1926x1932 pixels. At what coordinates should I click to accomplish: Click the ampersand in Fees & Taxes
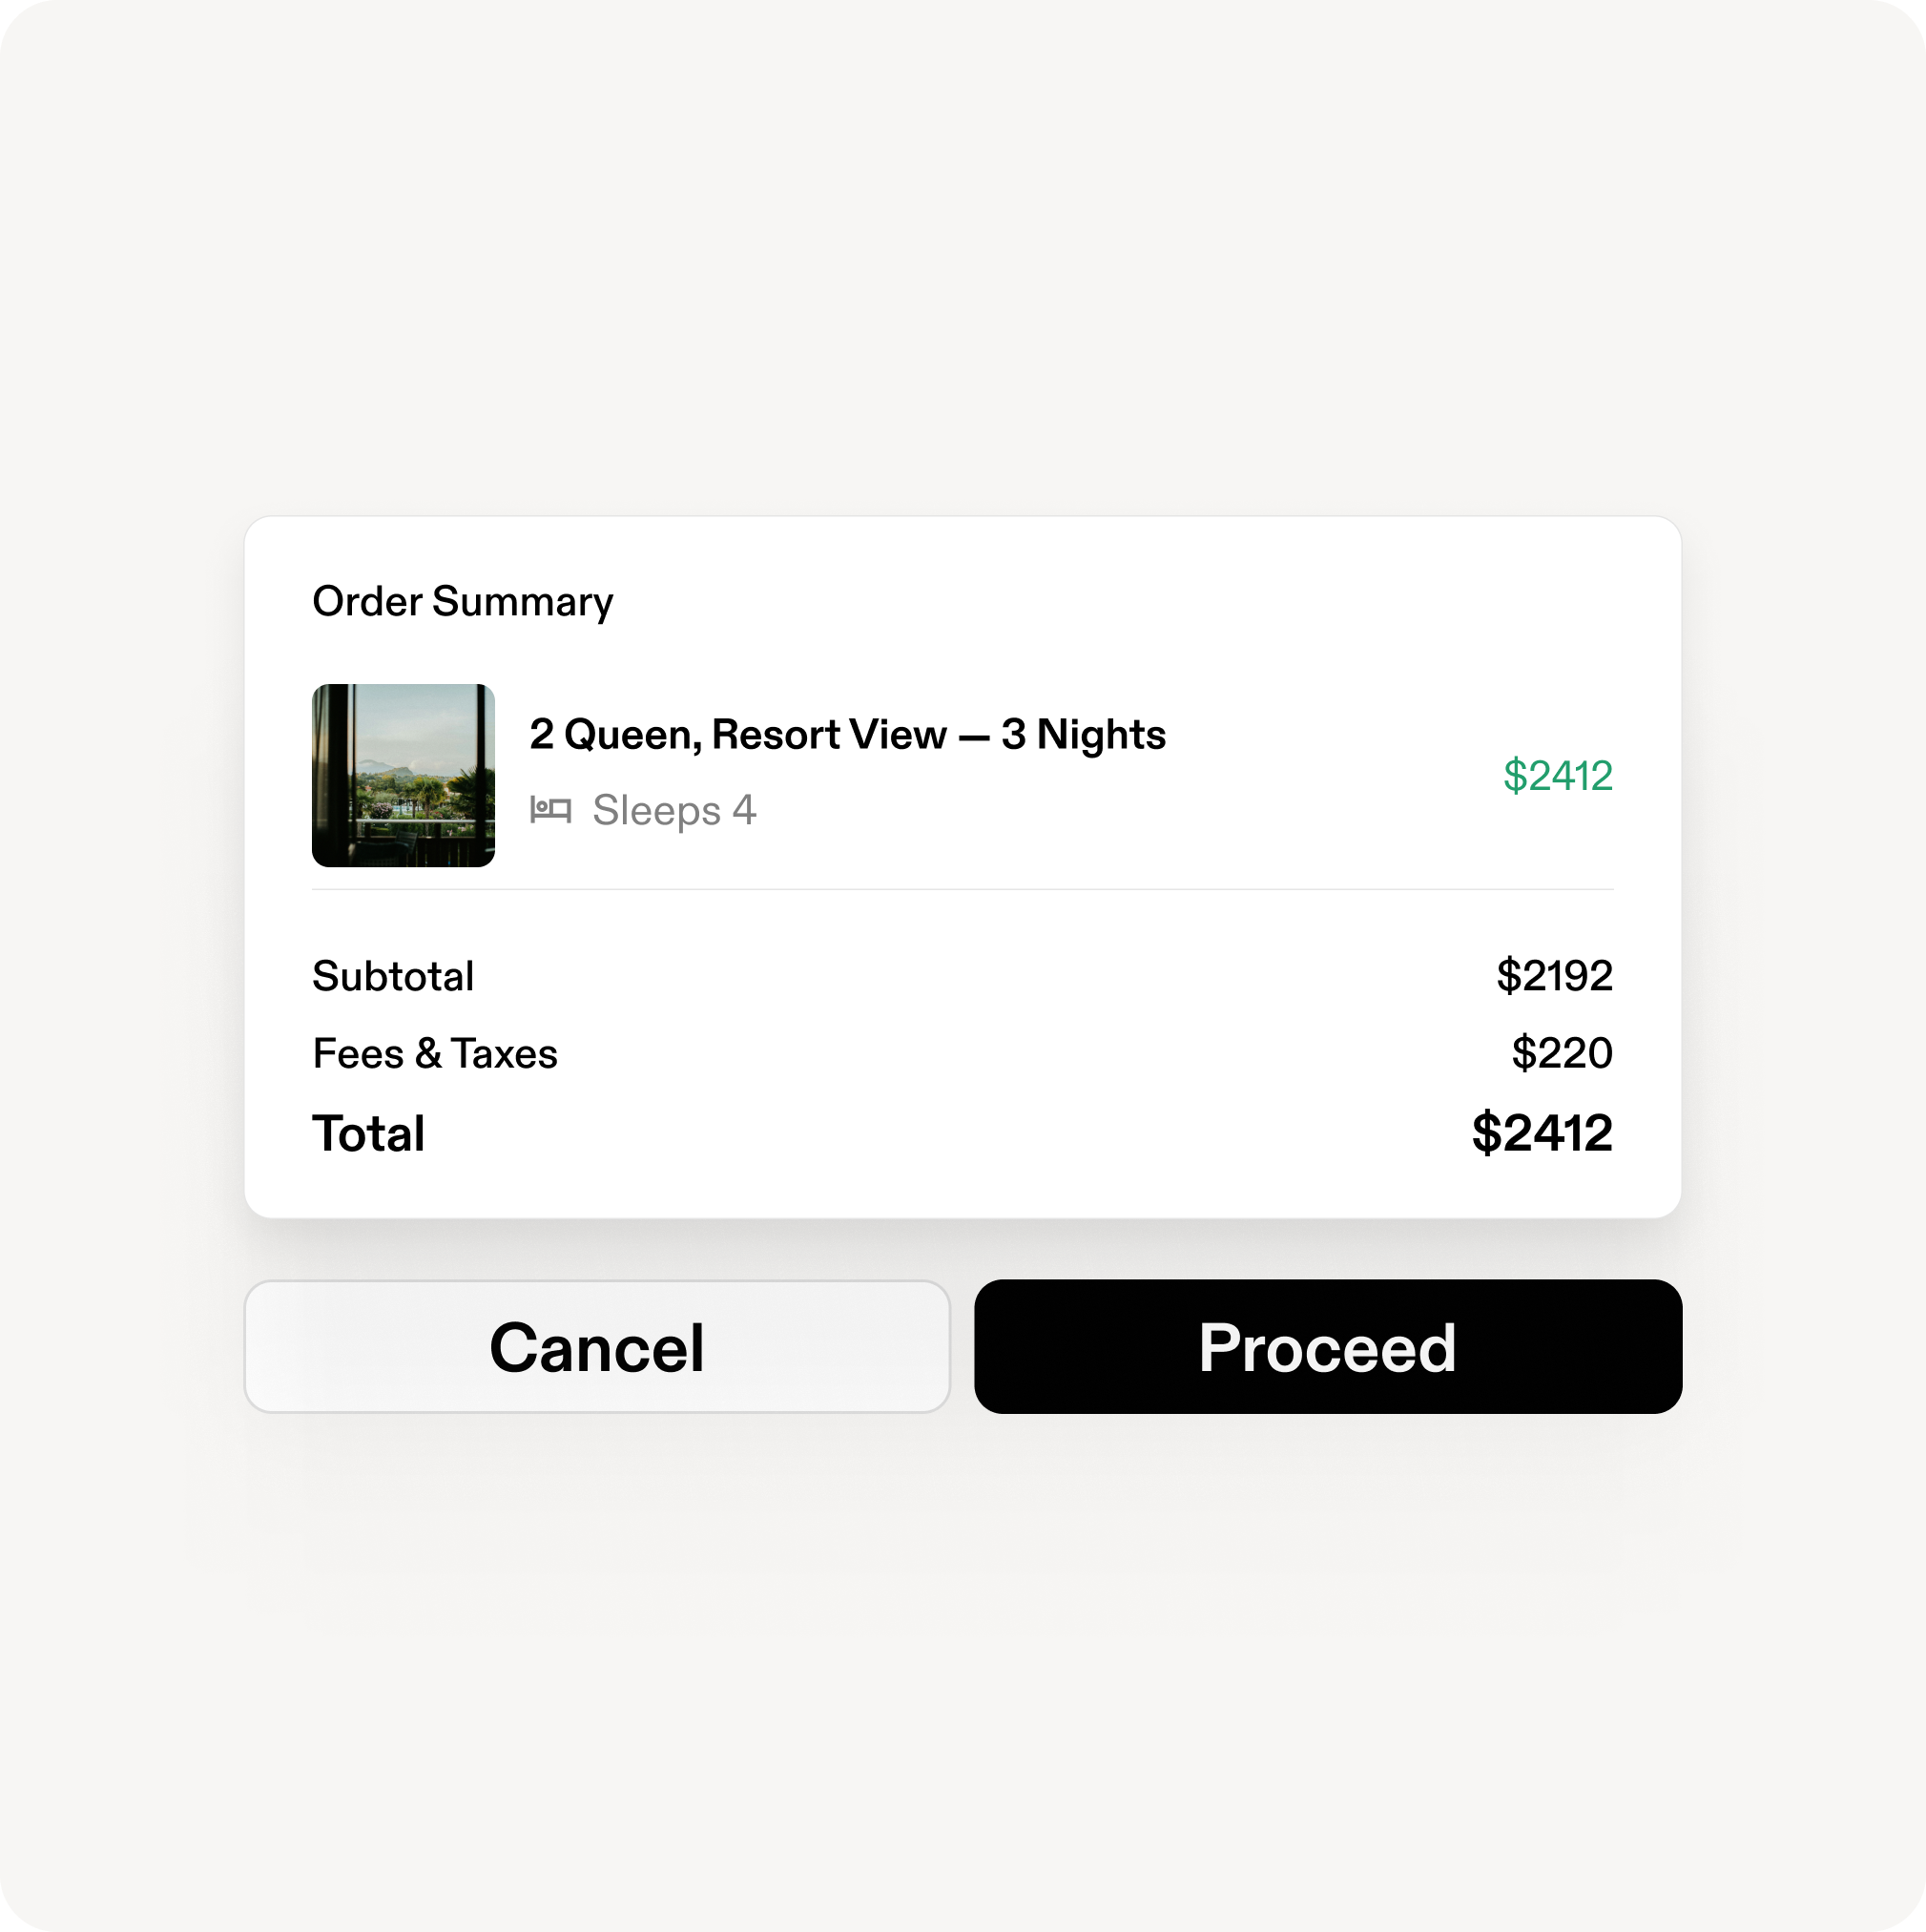point(428,1054)
